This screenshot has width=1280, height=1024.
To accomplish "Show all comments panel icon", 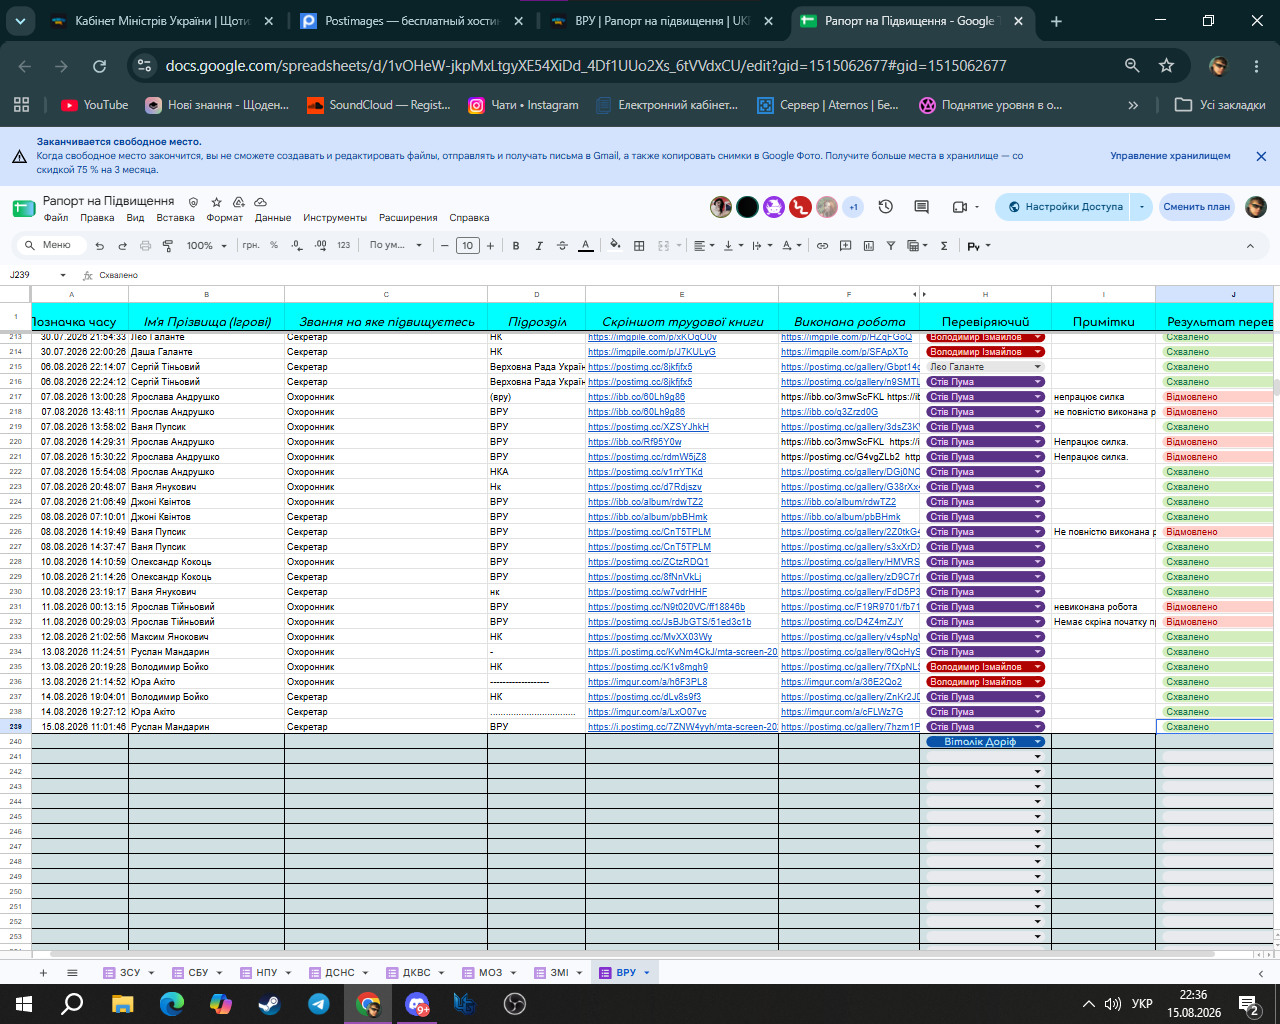I will [921, 207].
